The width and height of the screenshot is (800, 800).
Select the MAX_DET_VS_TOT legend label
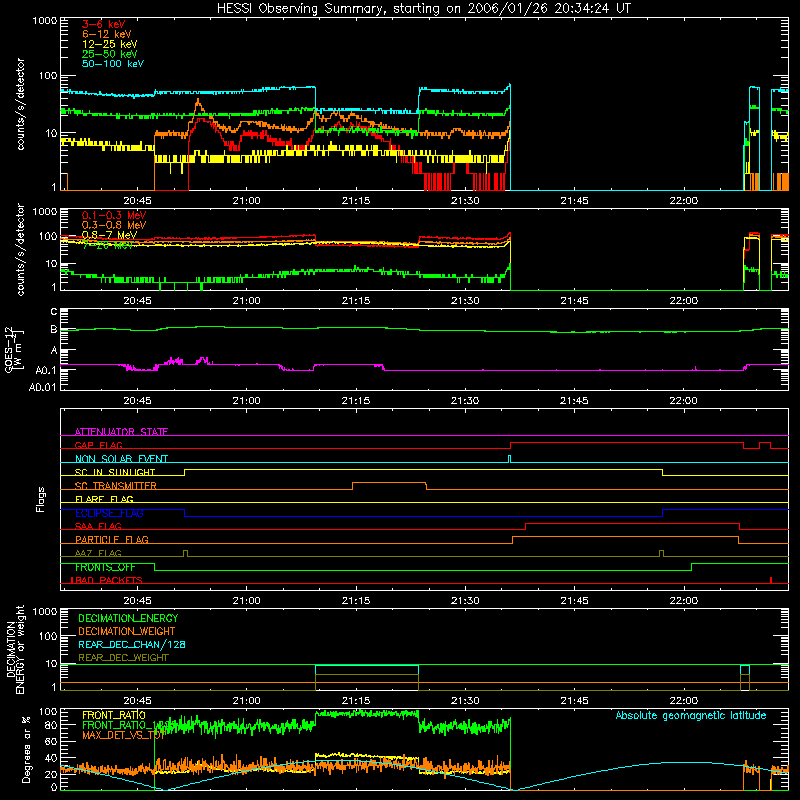tap(123, 735)
